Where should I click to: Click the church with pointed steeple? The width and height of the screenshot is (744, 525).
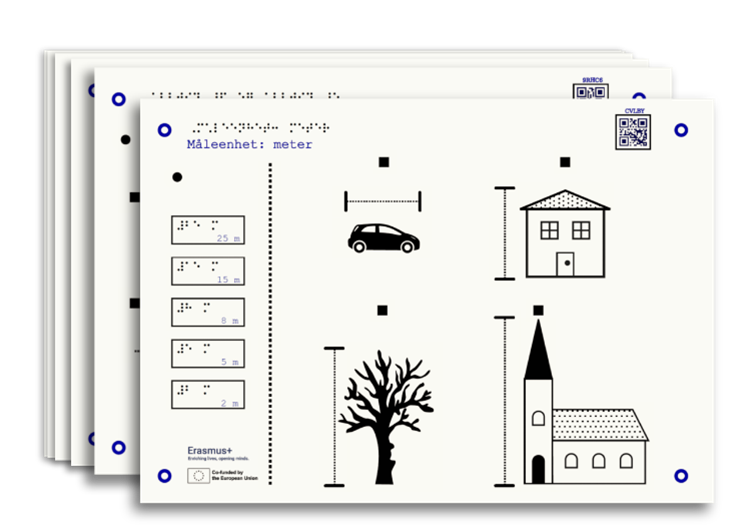[586, 402]
